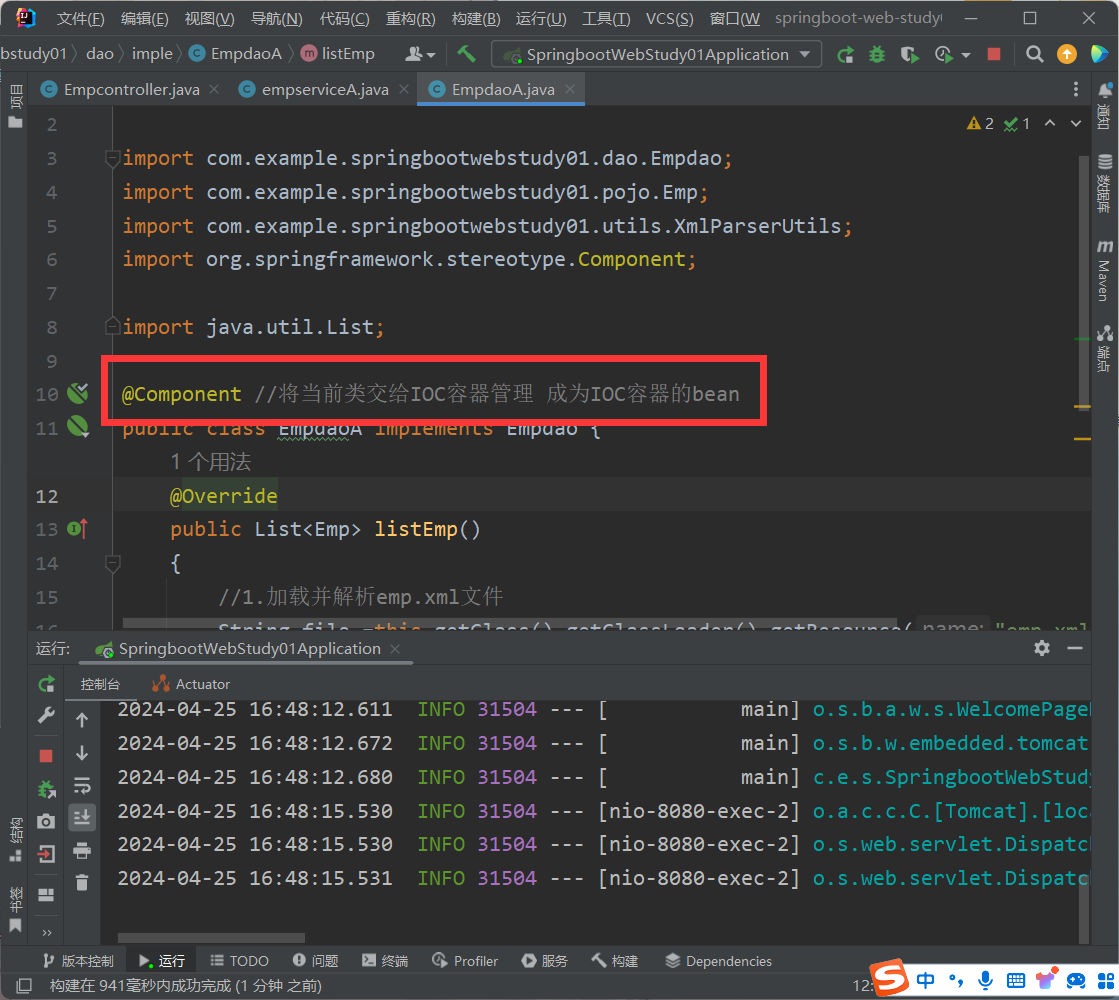Image resolution: width=1119 pixels, height=1000 pixels.
Task: Click the green bug Debug icon
Action: click(877, 54)
